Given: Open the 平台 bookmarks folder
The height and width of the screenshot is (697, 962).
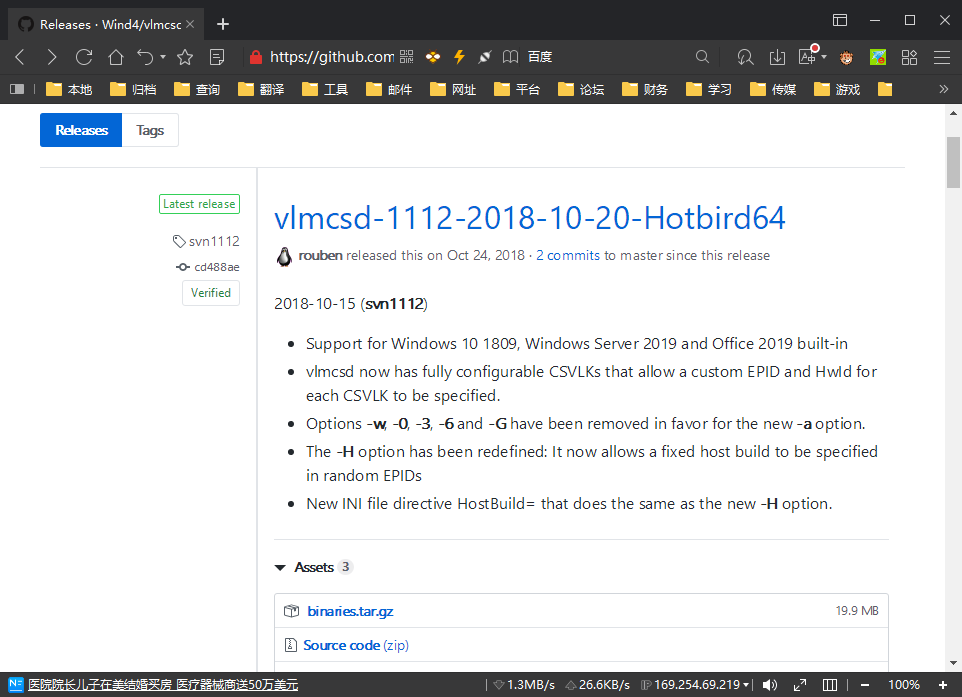Looking at the screenshot, I should coord(517,90).
